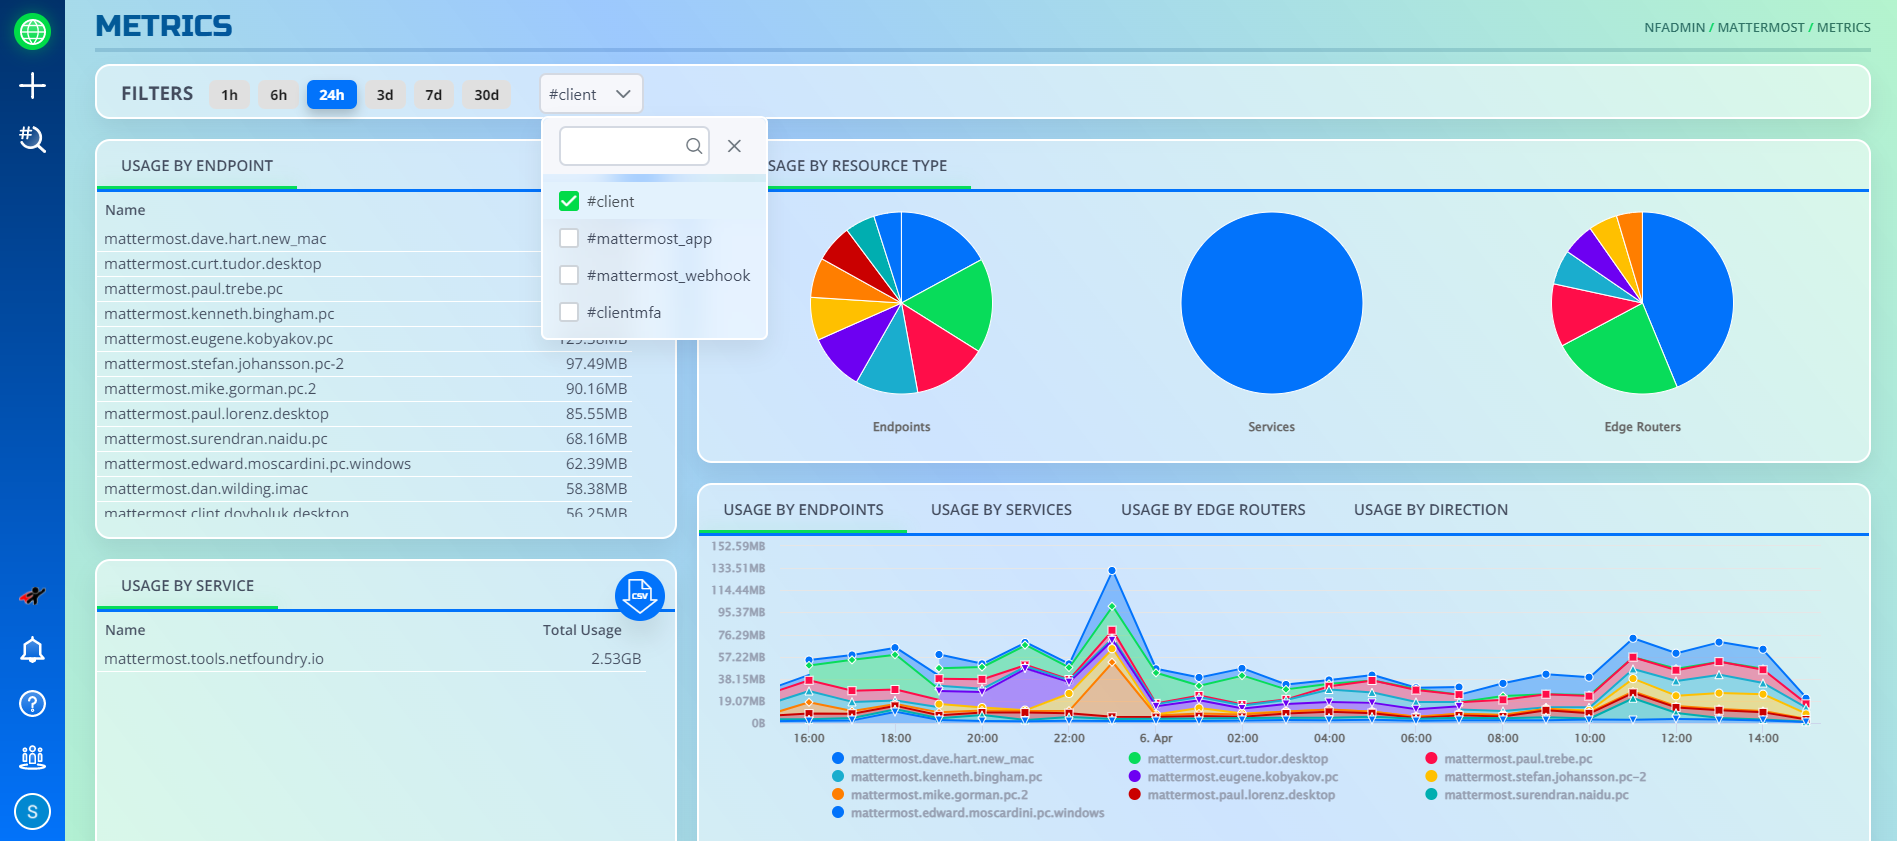Click the Services pie chart
Screen dimensions: 1897x841
(1271, 303)
